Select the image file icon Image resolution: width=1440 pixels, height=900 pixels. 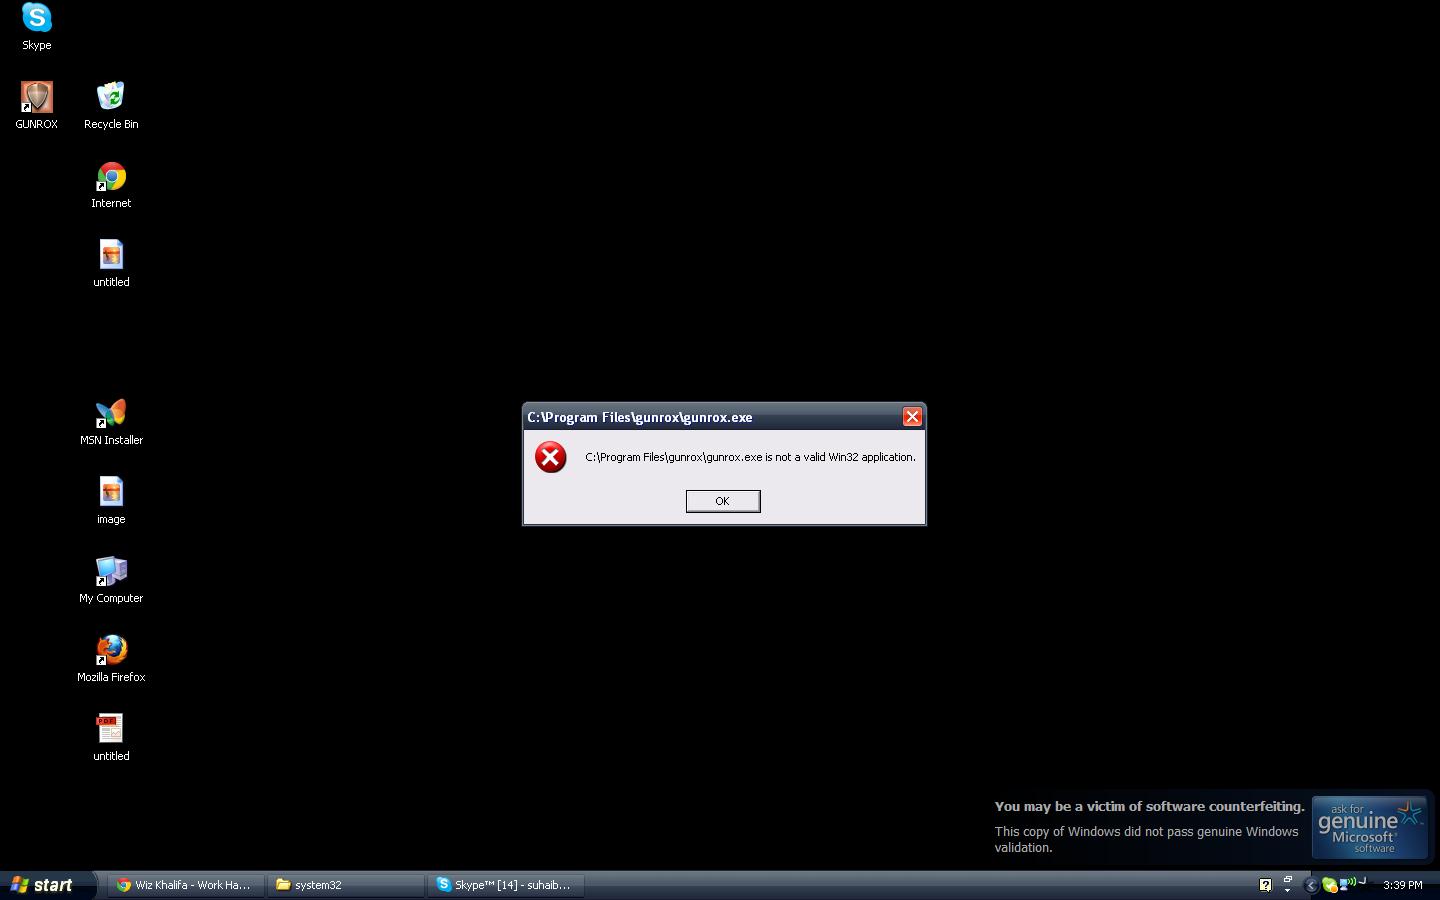click(x=111, y=493)
